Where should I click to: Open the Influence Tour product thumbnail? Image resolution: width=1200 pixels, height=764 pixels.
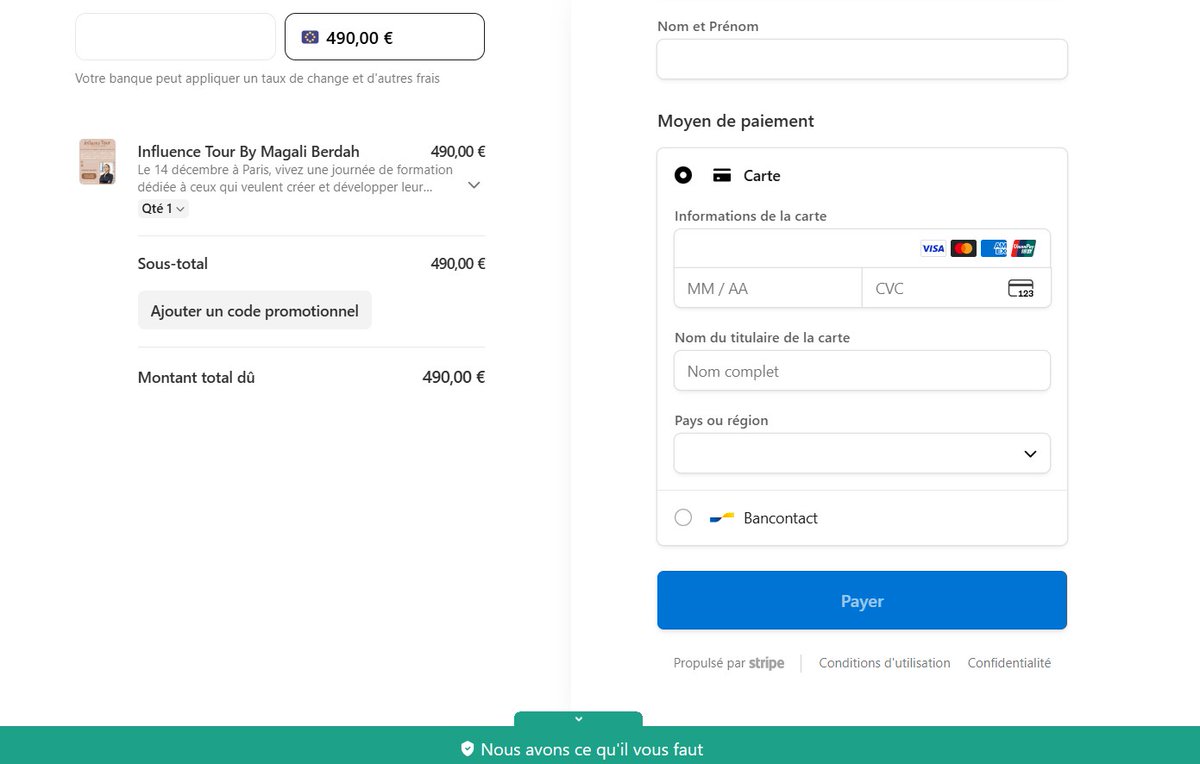point(97,162)
